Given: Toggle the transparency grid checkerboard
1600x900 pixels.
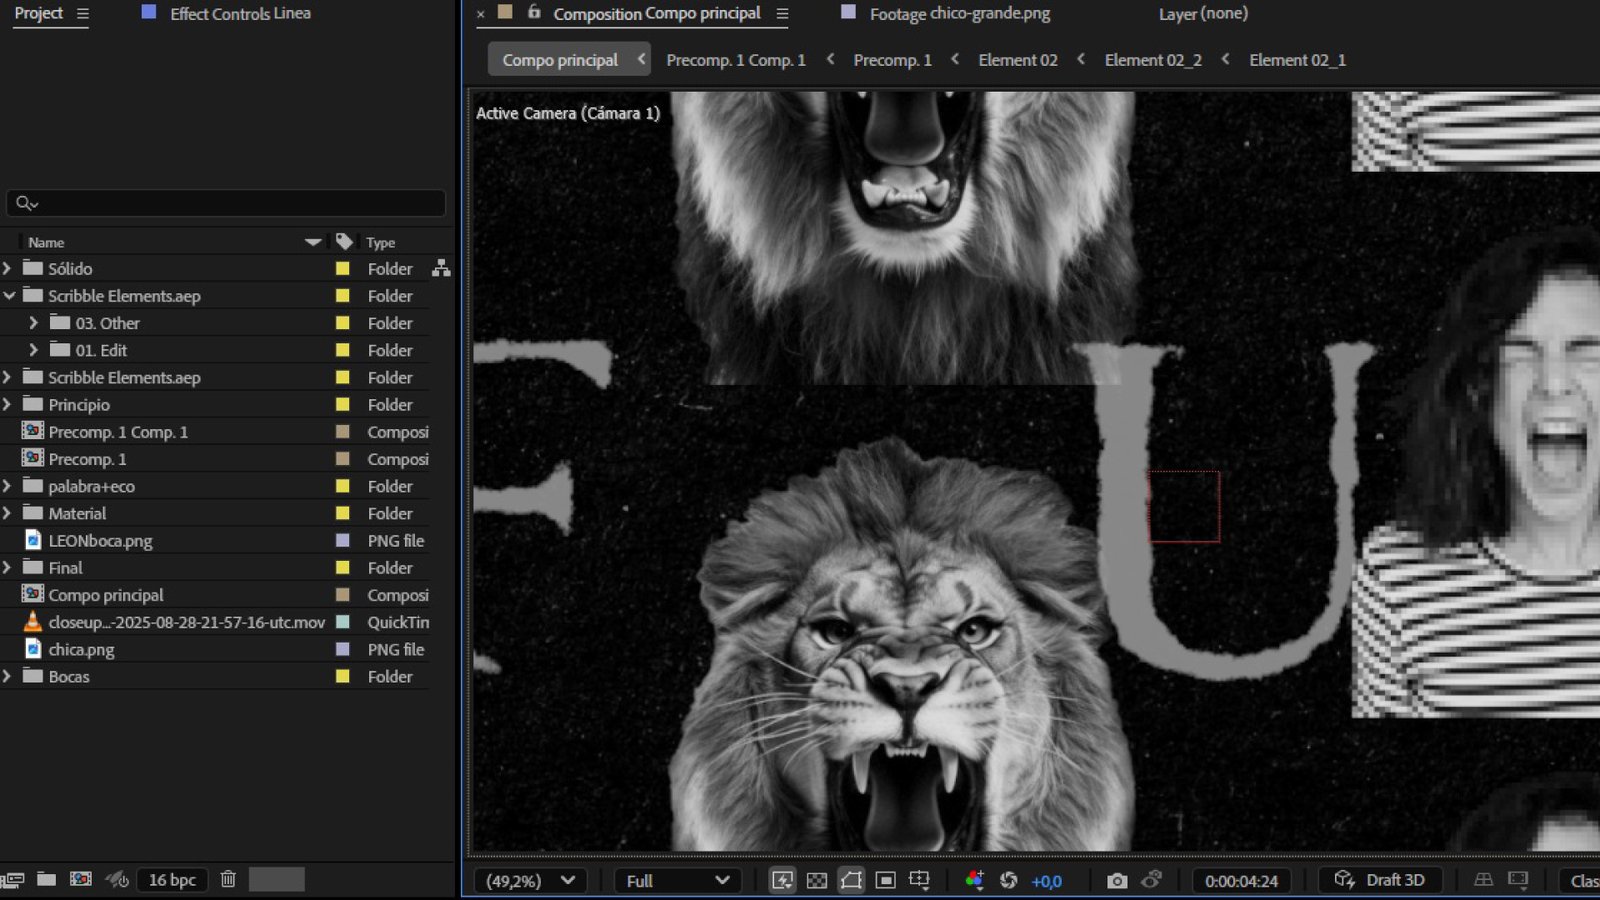Looking at the screenshot, I should click(817, 880).
